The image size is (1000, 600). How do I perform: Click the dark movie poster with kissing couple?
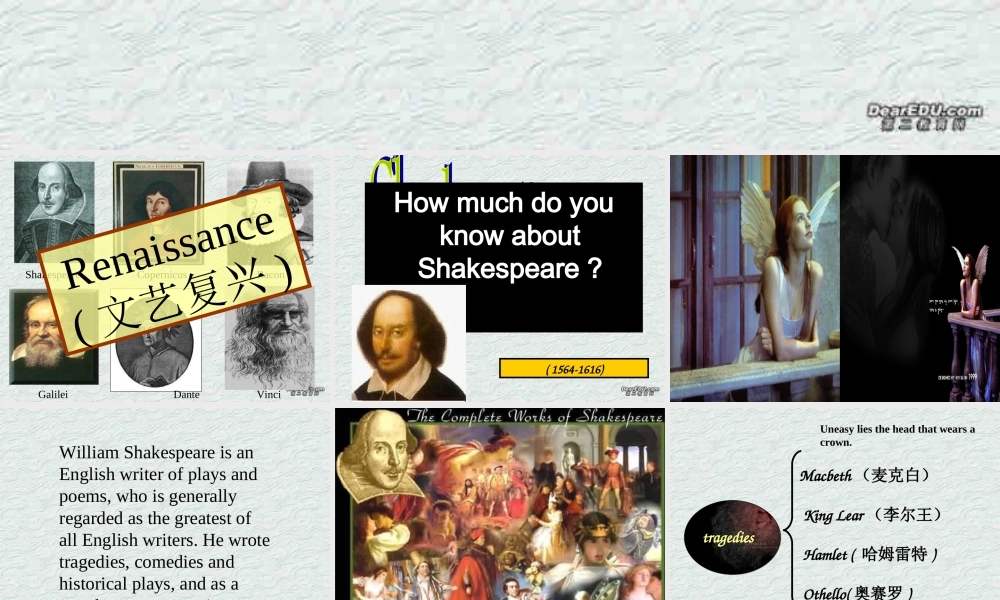coord(920,278)
